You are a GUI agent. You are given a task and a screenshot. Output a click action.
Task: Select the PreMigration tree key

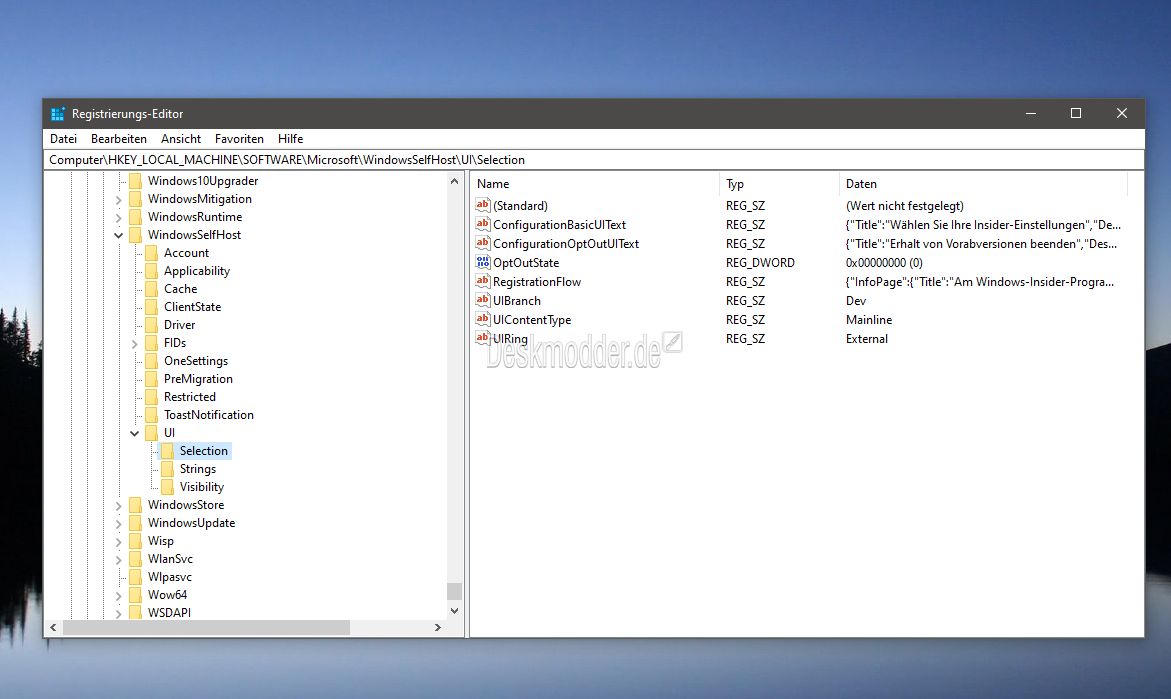198,379
